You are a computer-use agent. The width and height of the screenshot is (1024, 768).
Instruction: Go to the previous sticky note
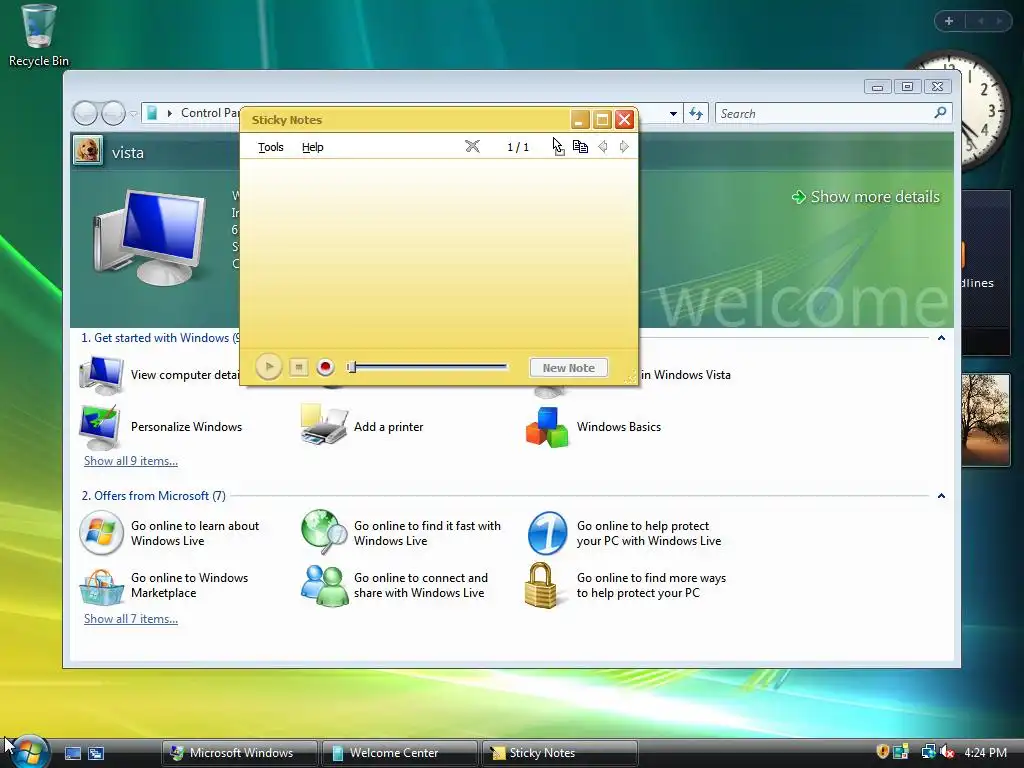(x=603, y=146)
